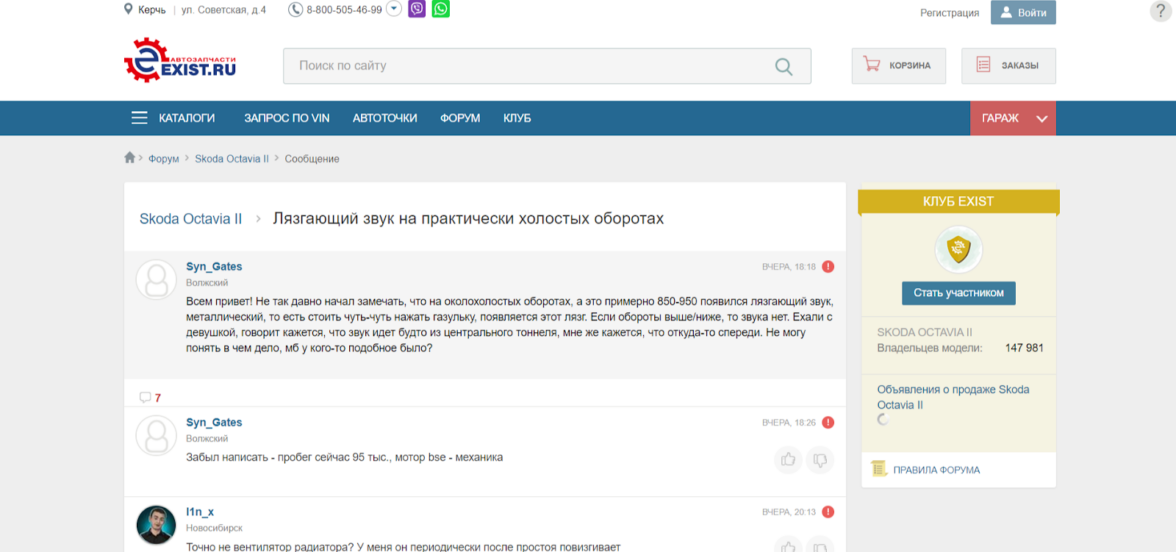This screenshot has width=1176, height=552.
Task: Expand the phone number dropdown arrow
Action: pyautogui.click(x=394, y=9)
